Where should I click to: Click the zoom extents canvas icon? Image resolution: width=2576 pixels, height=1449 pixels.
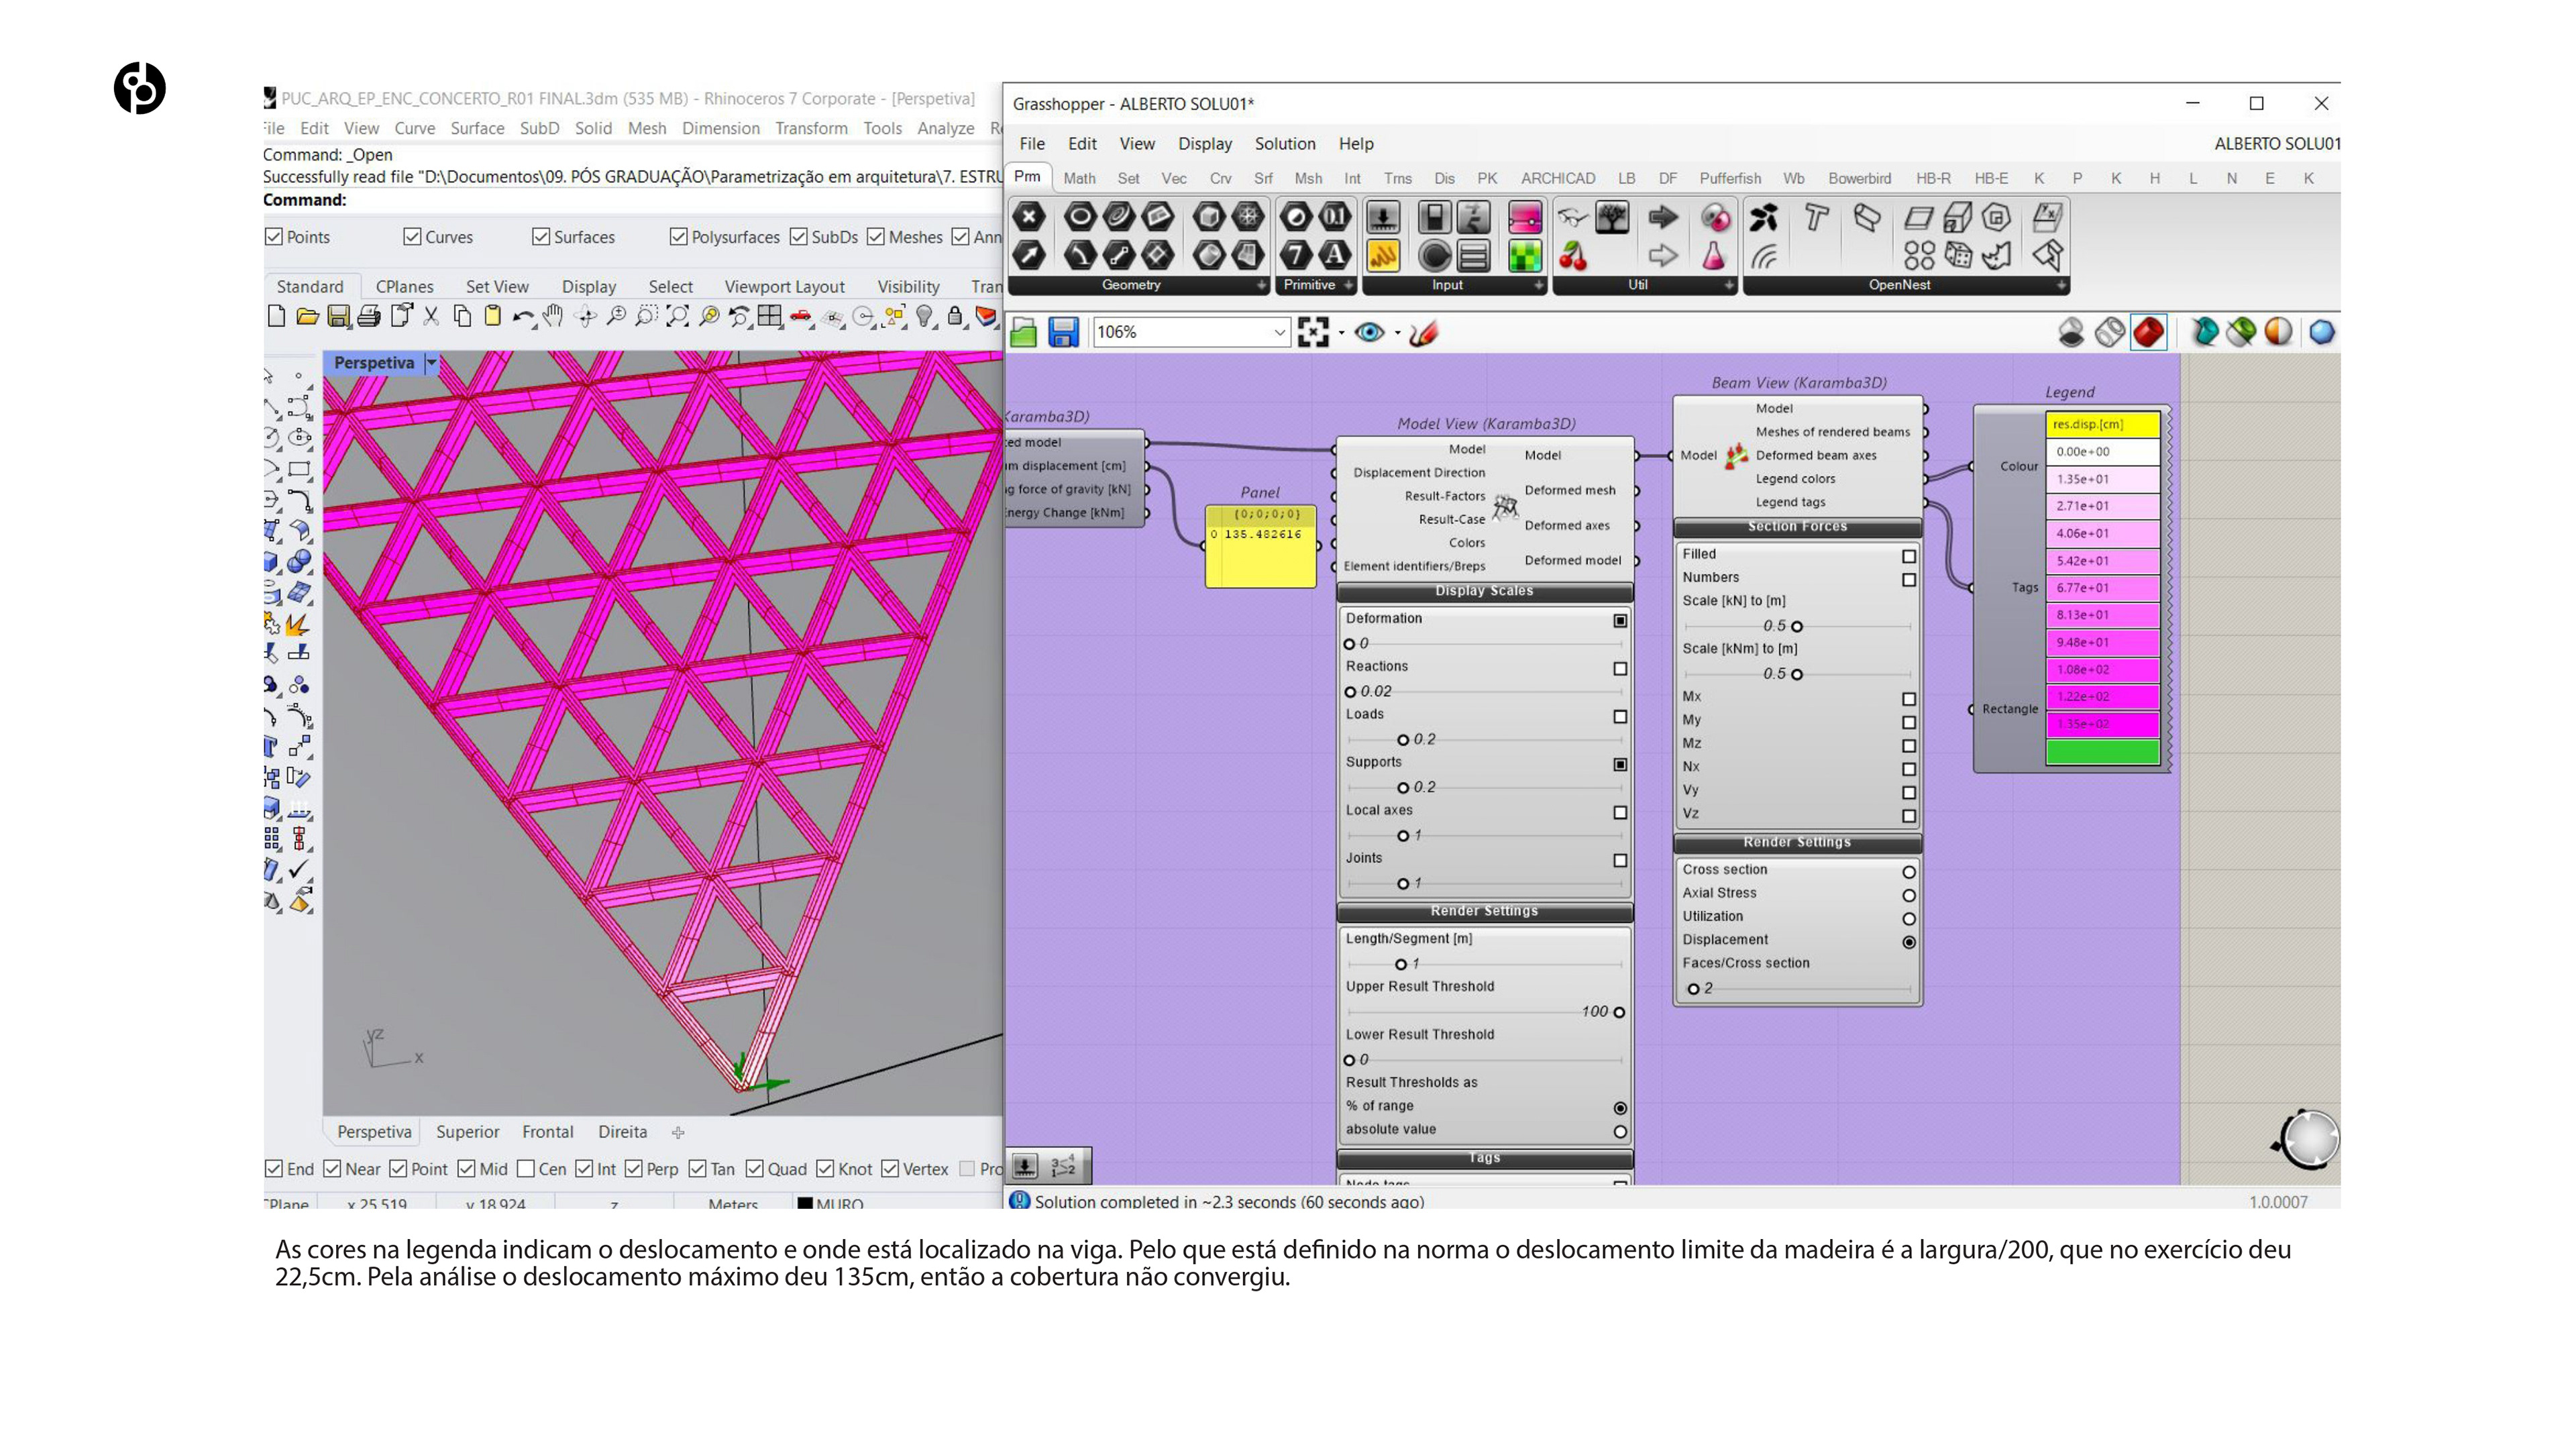click(x=1312, y=332)
